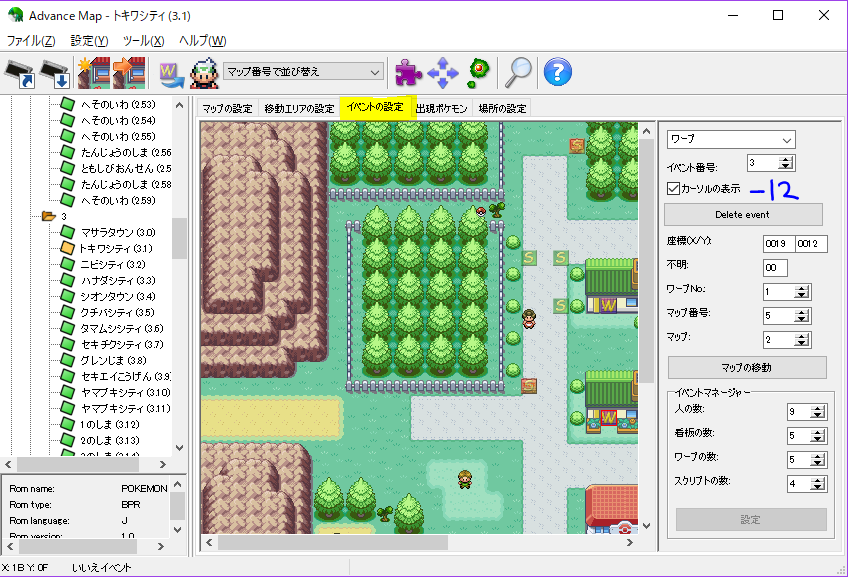Open the ファイル(Z) menu

coord(31,41)
